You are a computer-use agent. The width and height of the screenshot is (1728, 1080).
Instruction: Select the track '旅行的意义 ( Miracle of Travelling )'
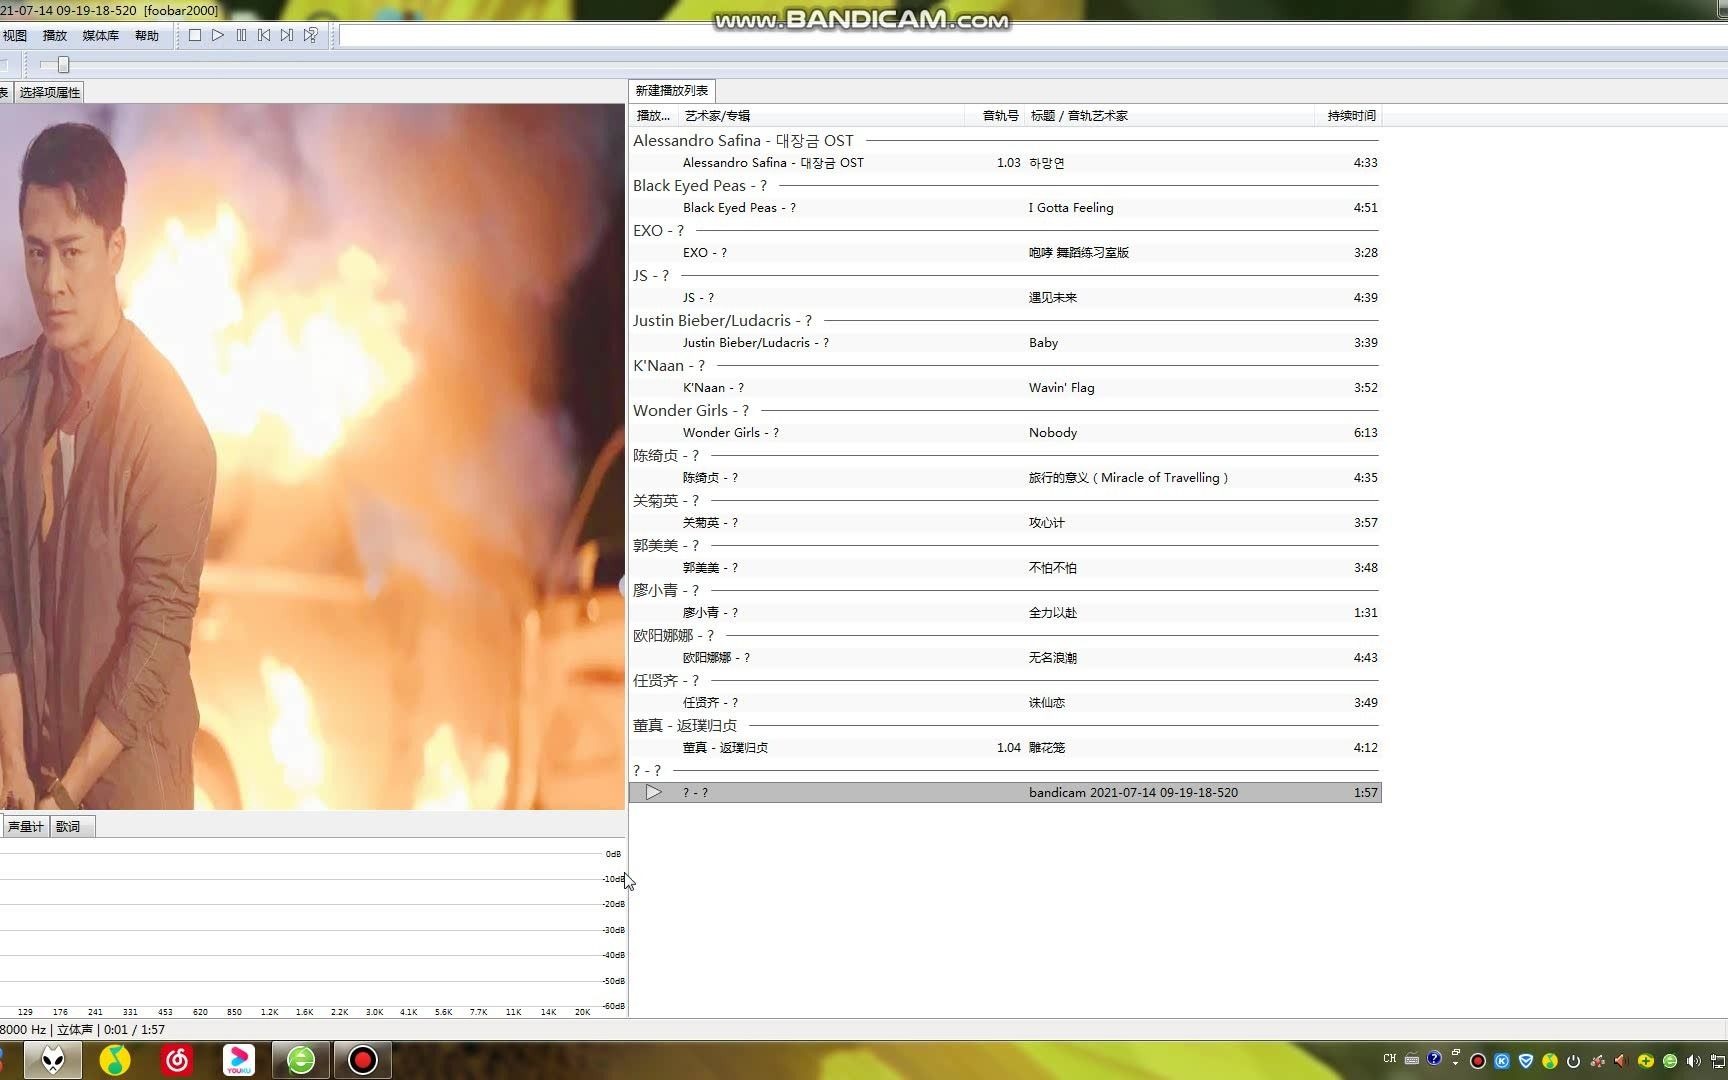pos(1005,477)
